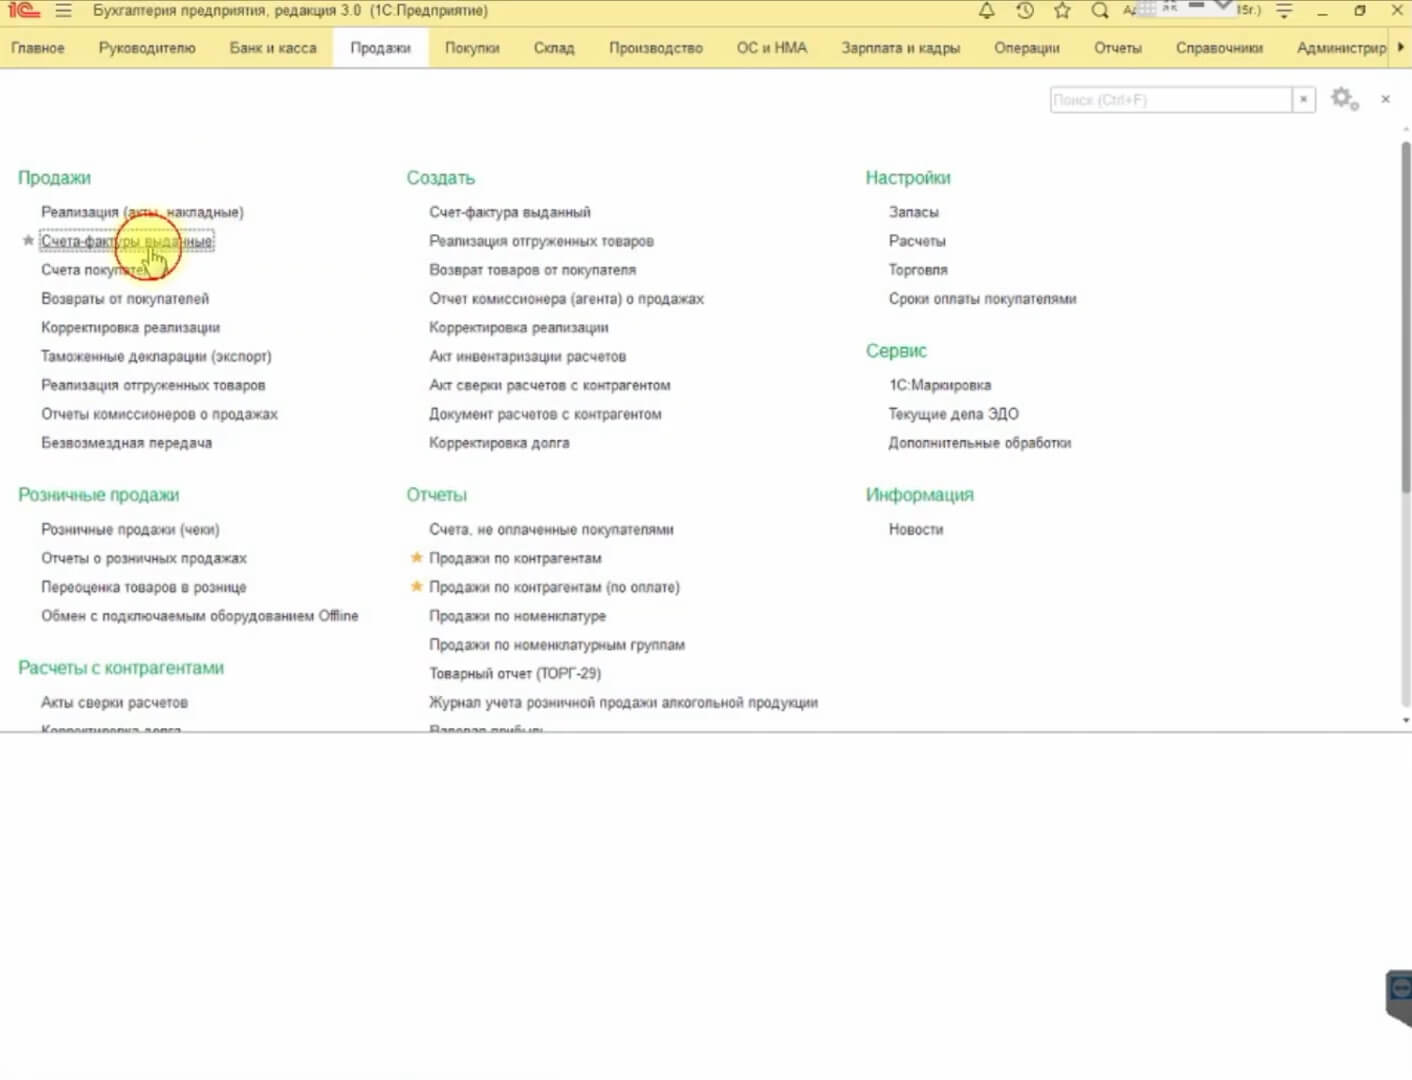Select the Продажи section tab

click(x=380, y=48)
